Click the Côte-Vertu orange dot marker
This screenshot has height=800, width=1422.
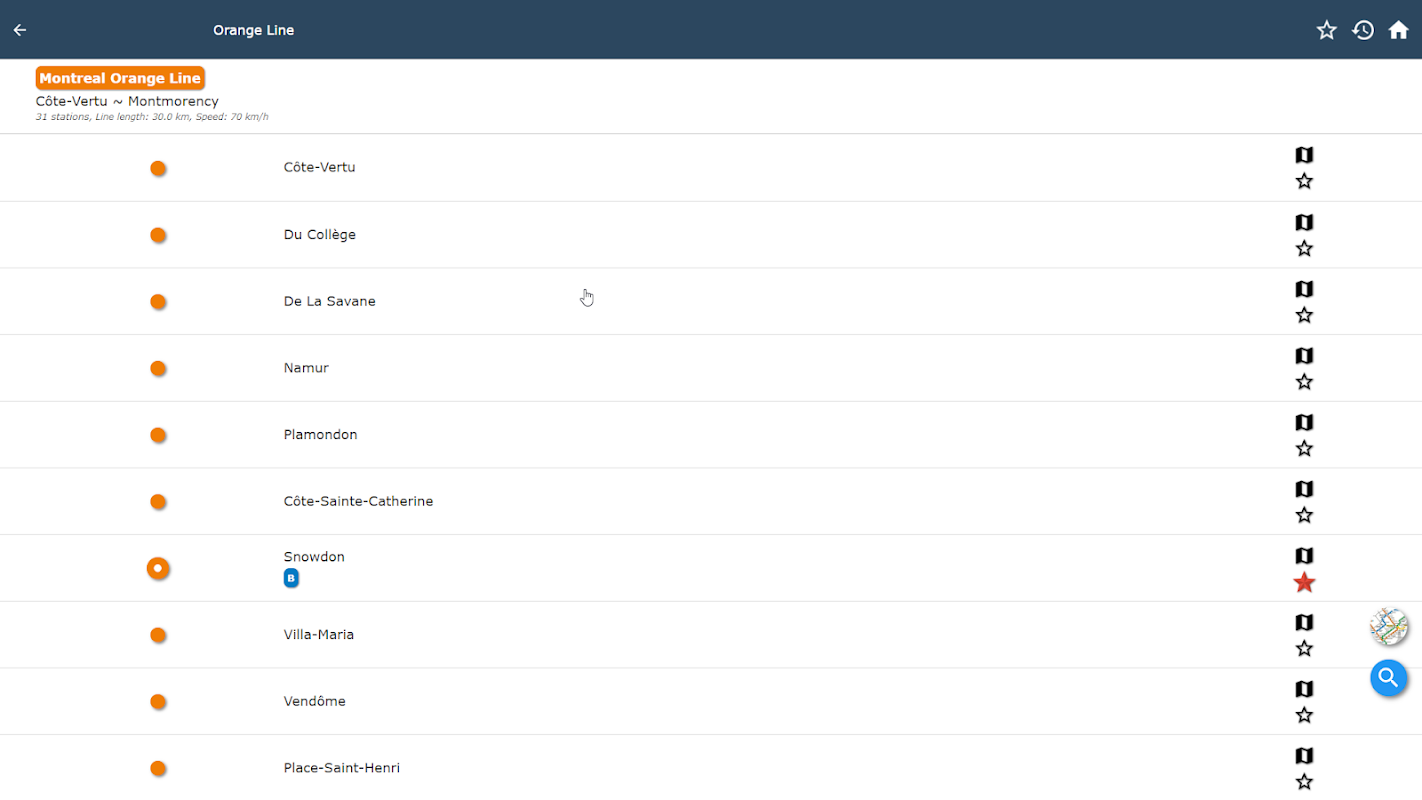click(x=158, y=168)
